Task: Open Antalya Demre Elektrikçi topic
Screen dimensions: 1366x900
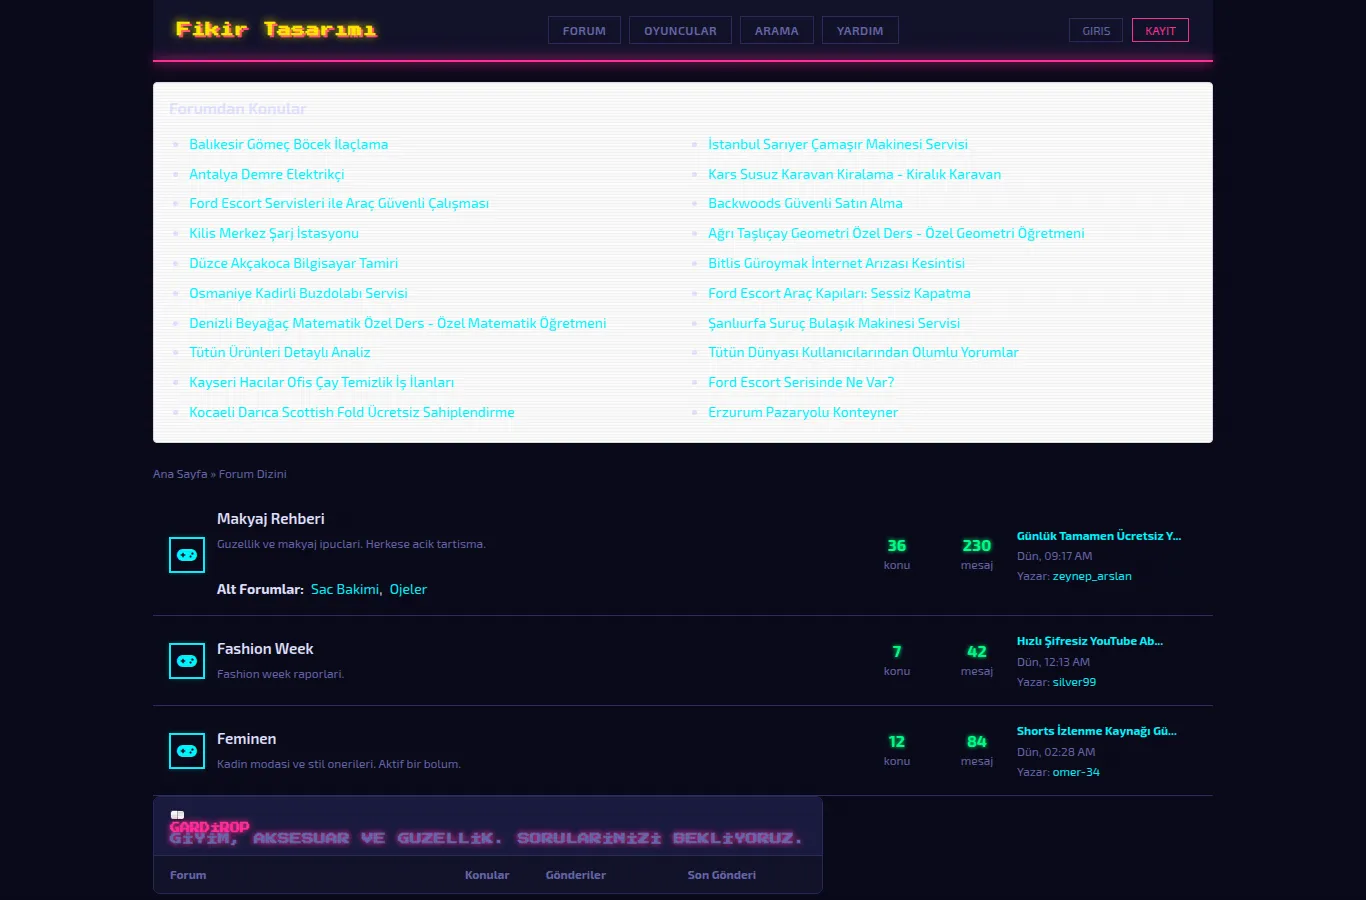Action: pyautogui.click(x=267, y=174)
